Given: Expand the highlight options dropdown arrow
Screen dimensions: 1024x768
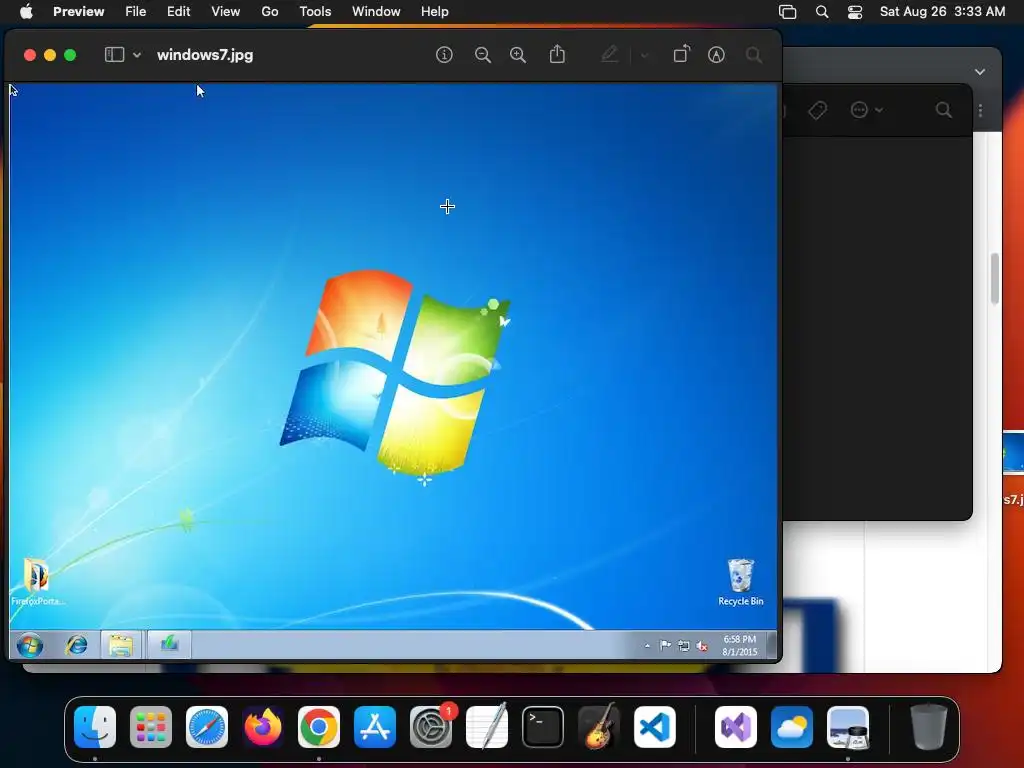Looking at the screenshot, I should tap(645, 56).
